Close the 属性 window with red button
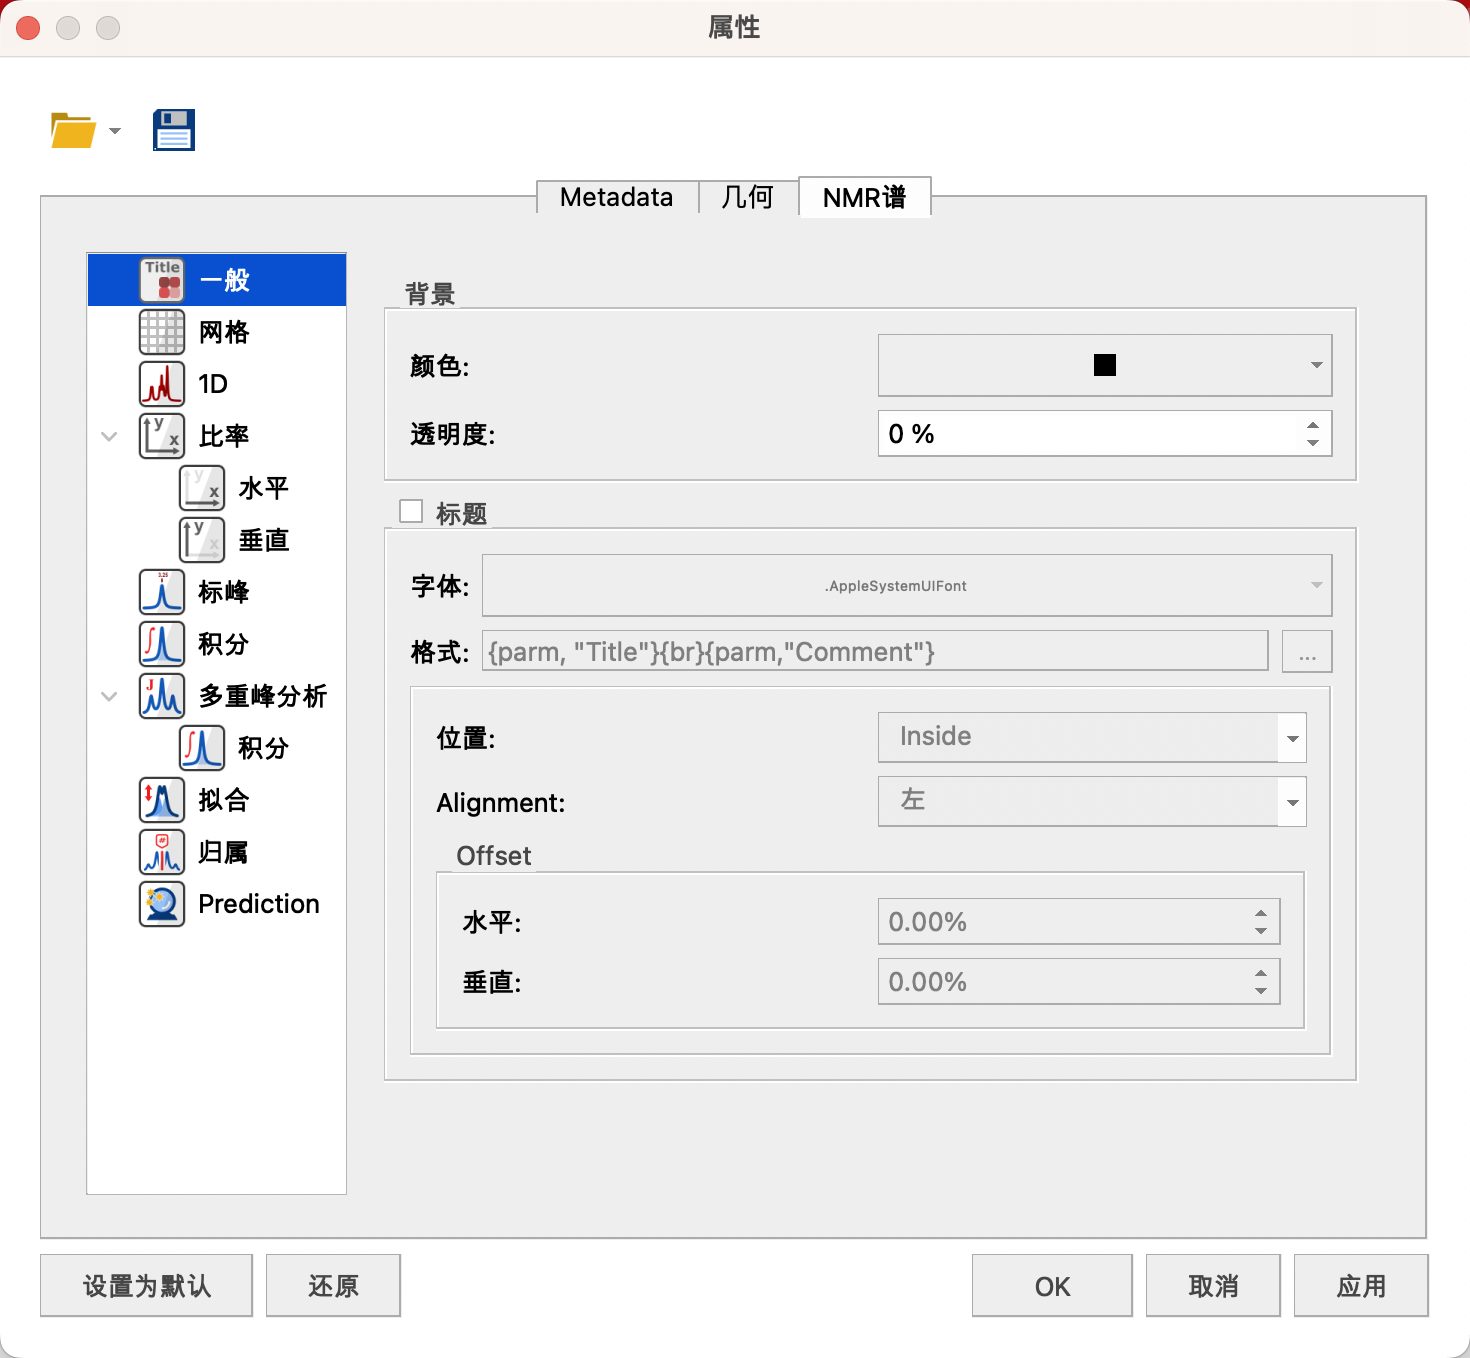The width and height of the screenshot is (1470, 1358). click(28, 28)
